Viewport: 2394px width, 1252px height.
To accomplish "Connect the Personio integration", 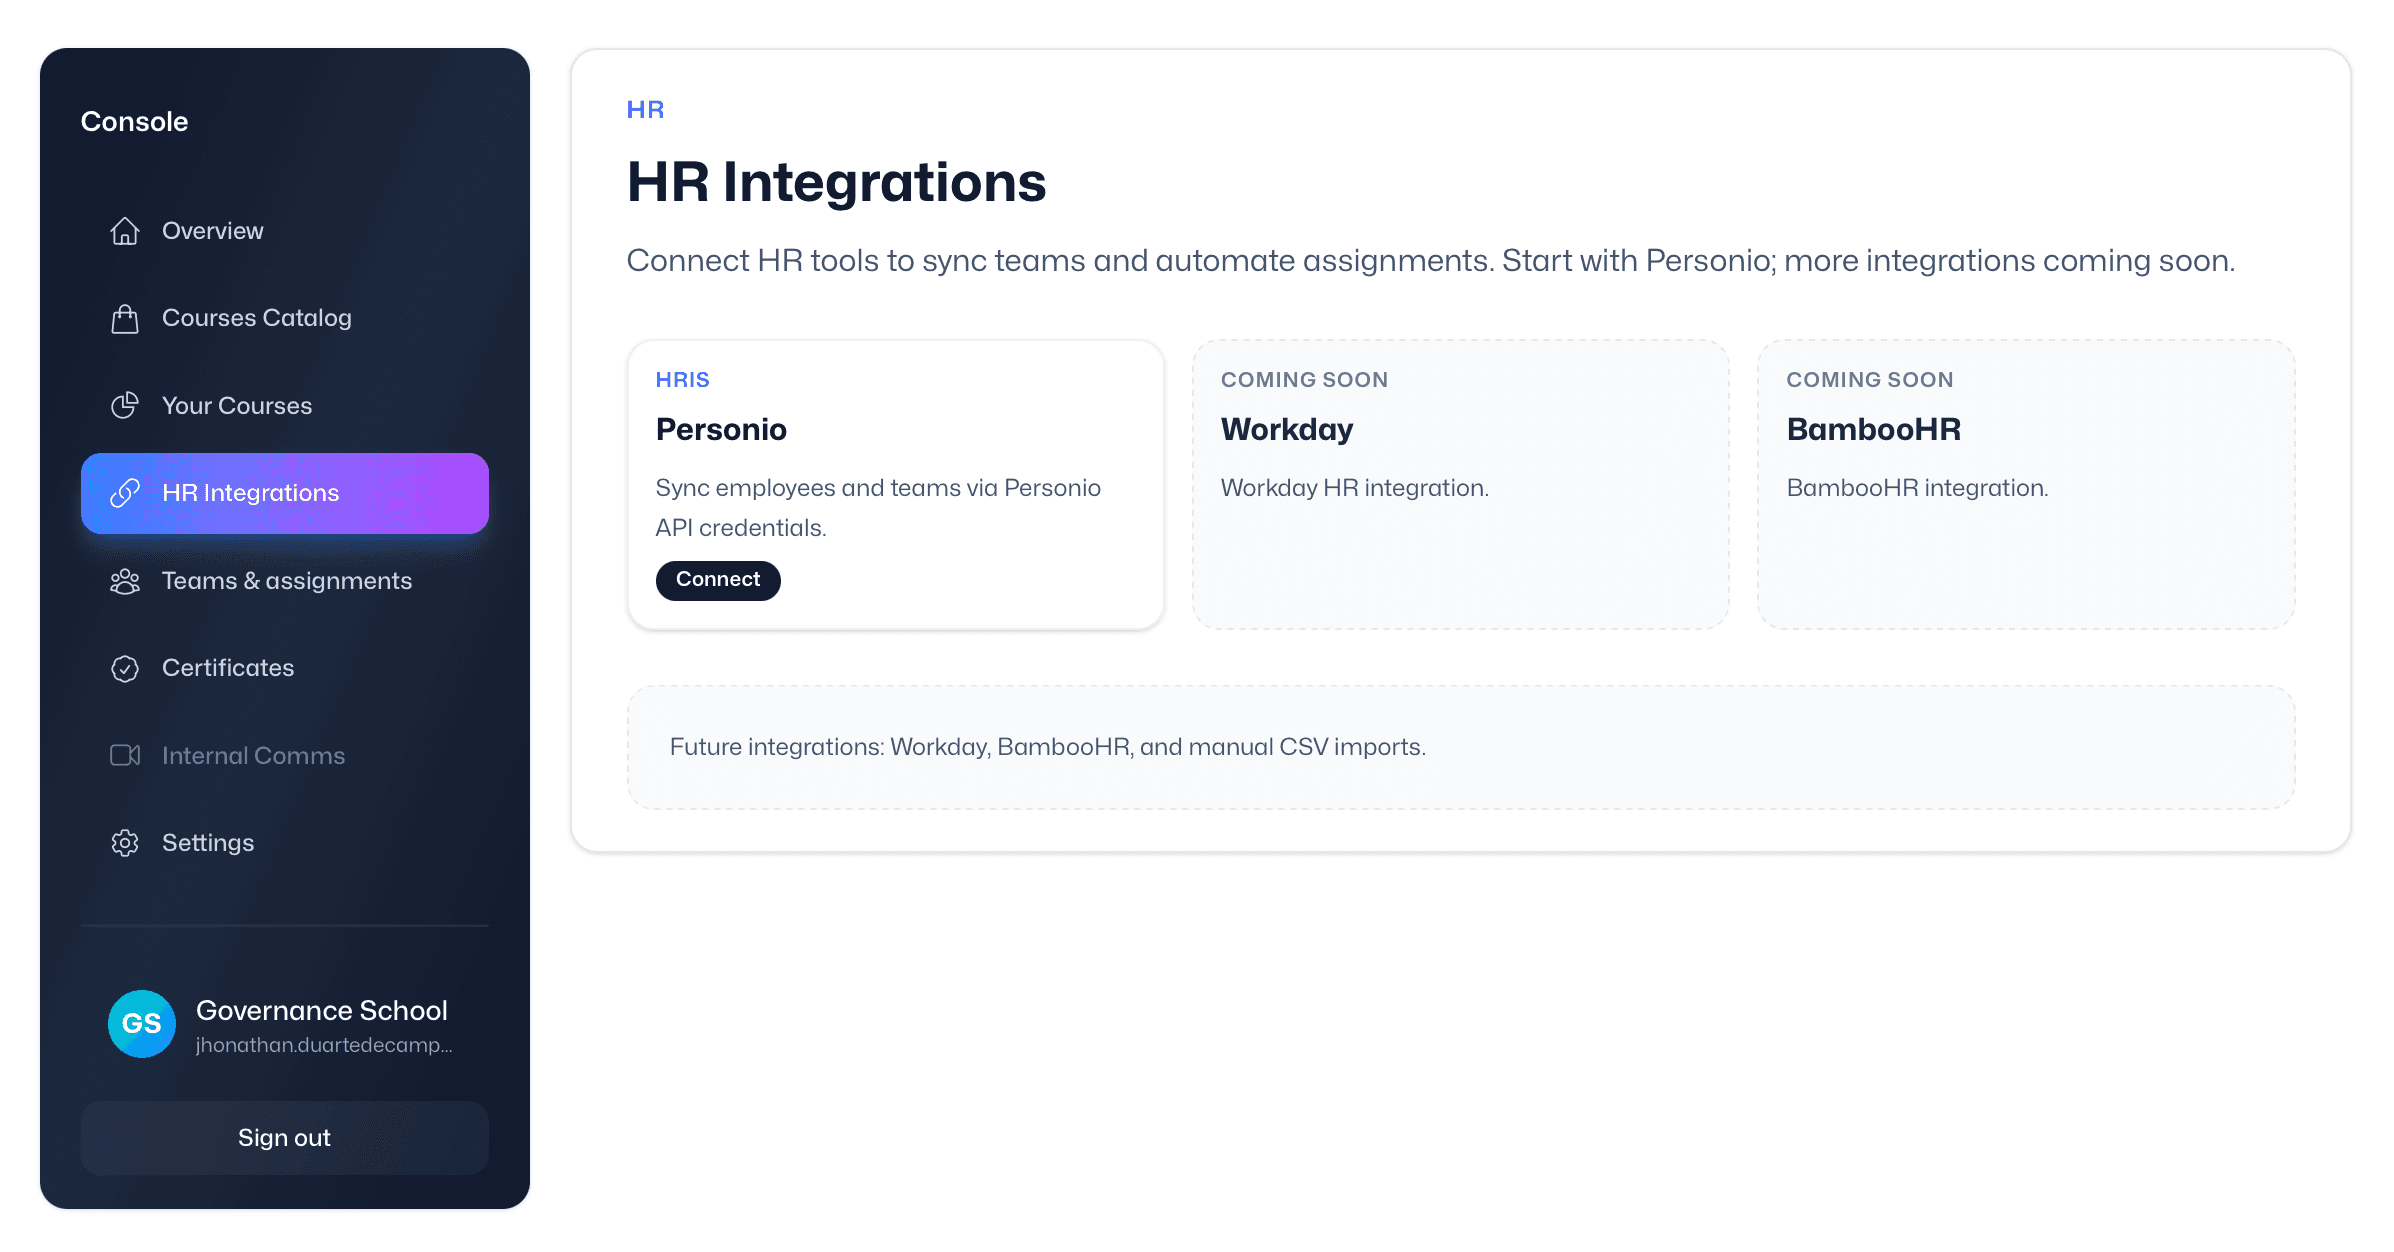I will click(717, 580).
